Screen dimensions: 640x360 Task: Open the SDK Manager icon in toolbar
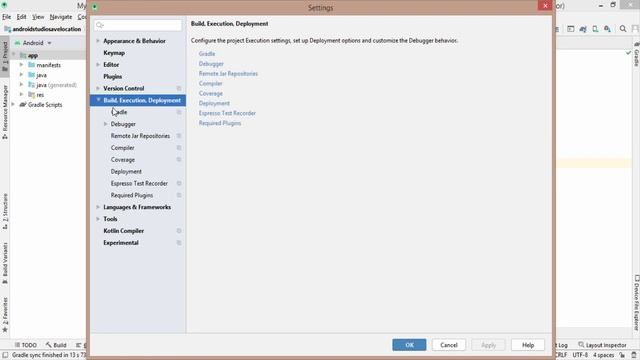[608, 29]
